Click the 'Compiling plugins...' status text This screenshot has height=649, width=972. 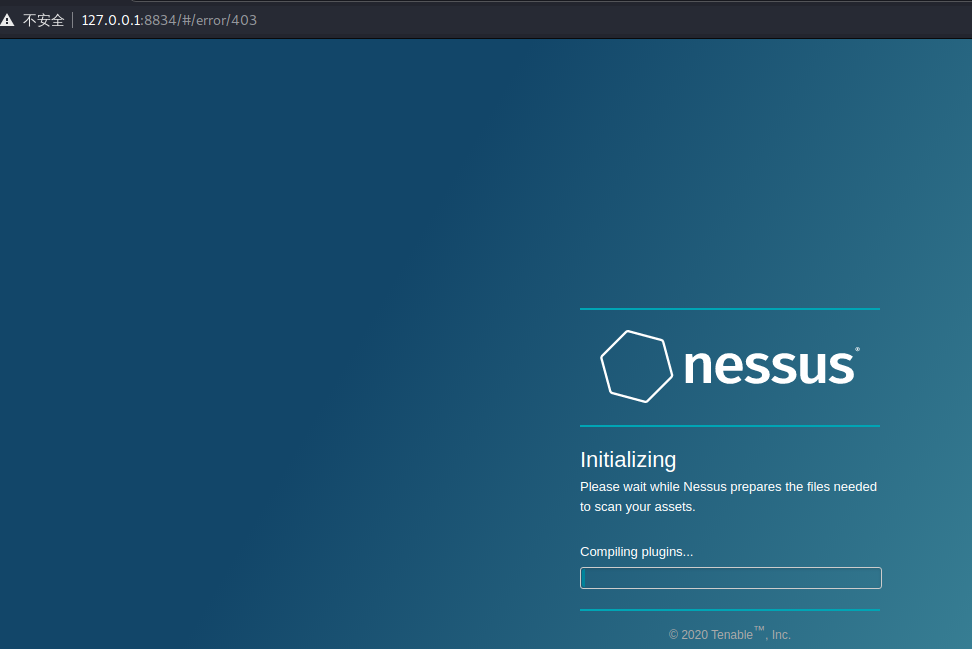pyautogui.click(x=637, y=552)
